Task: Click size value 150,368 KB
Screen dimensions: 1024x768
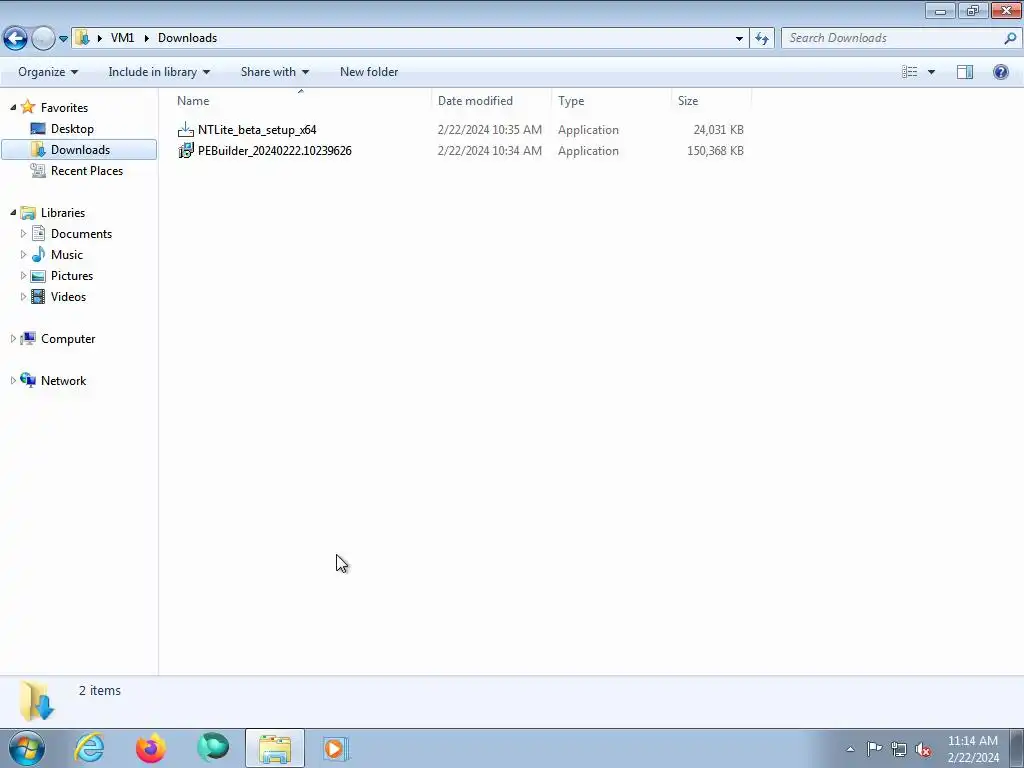Action: [x=715, y=151]
